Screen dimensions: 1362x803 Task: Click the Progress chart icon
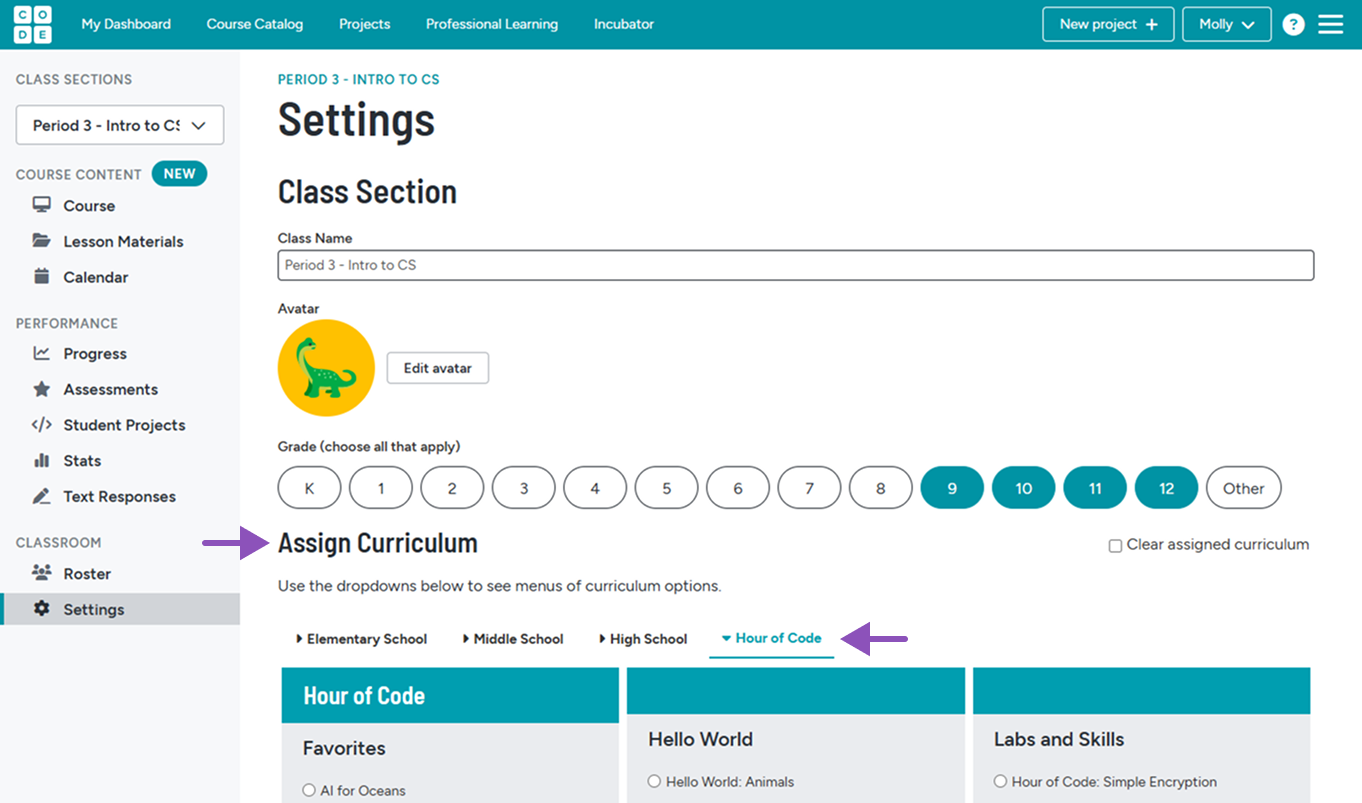coord(41,353)
